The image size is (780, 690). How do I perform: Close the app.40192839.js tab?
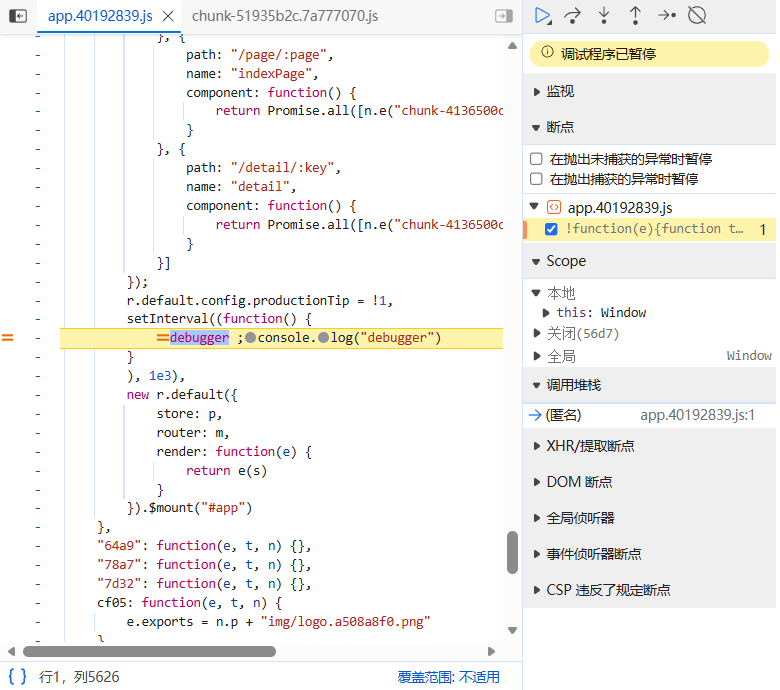click(169, 16)
